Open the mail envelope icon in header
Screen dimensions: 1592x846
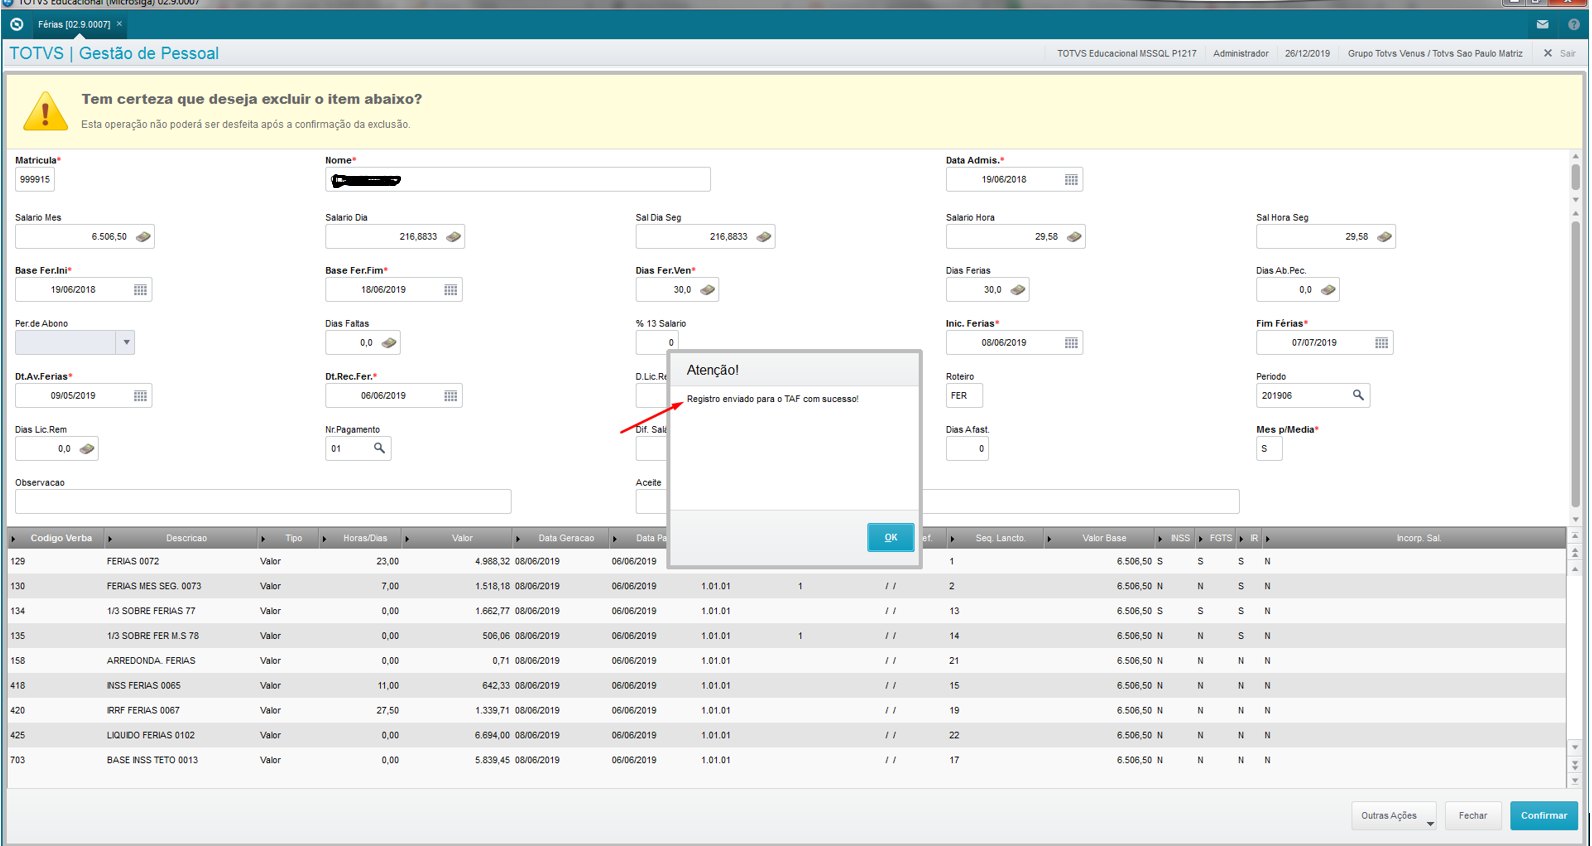pyautogui.click(x=1542, y=24)
